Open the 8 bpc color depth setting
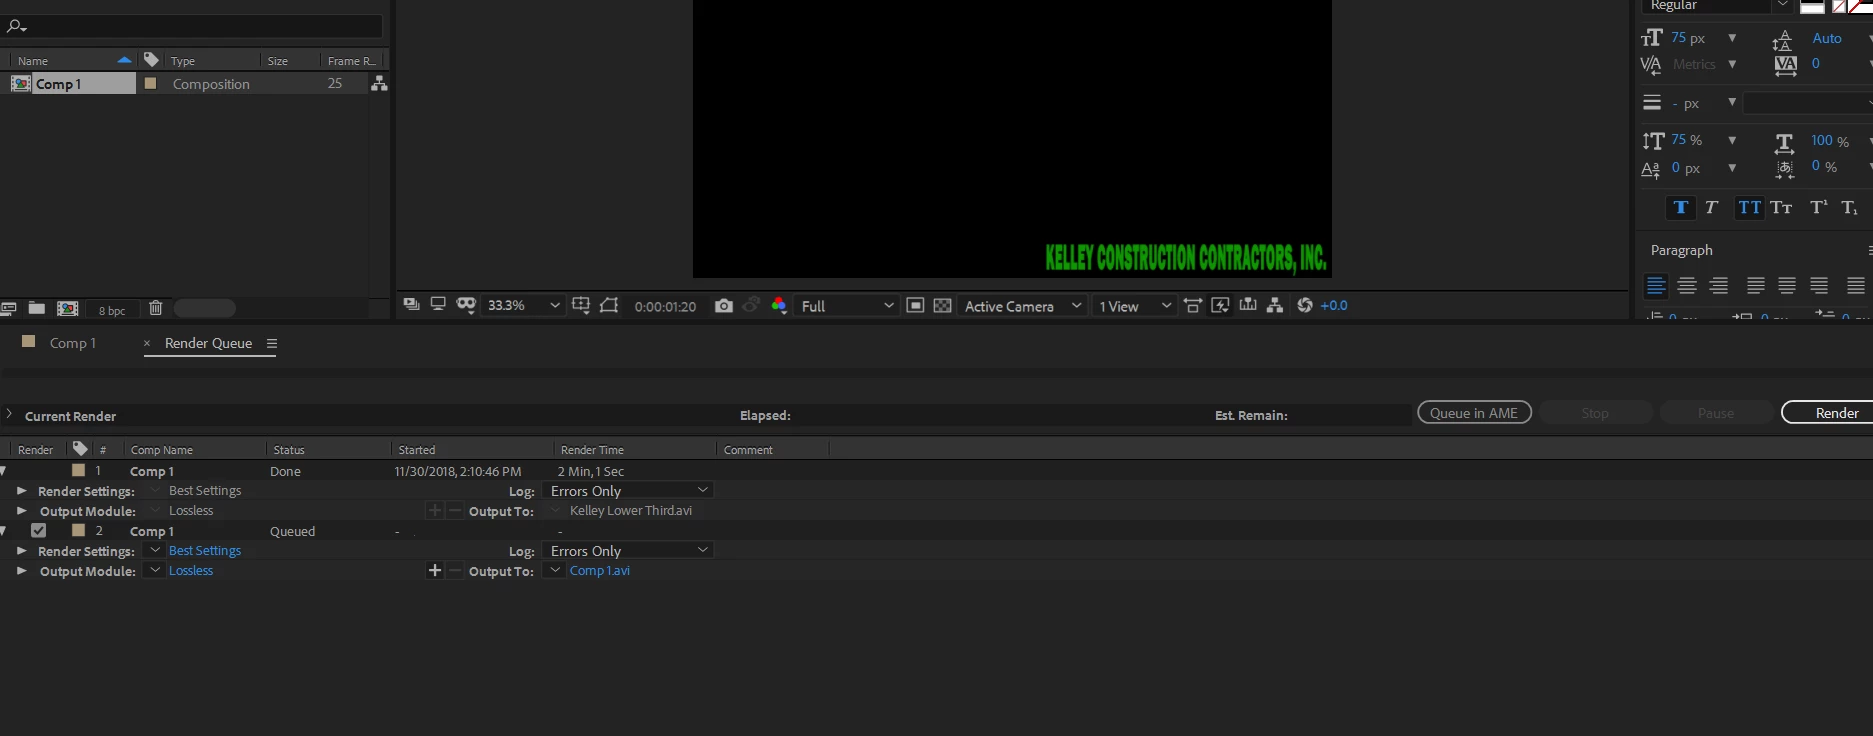 [x=112, y=310]
